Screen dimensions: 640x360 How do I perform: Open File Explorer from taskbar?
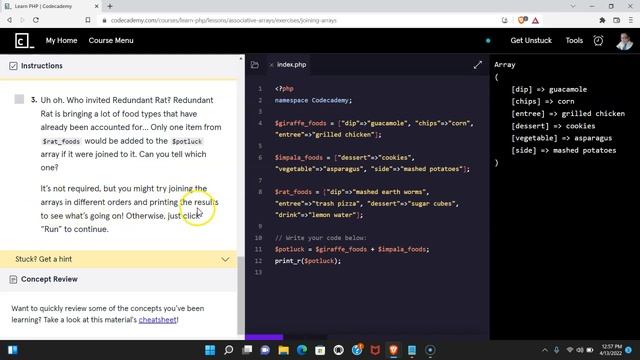(x=283, y=350)
